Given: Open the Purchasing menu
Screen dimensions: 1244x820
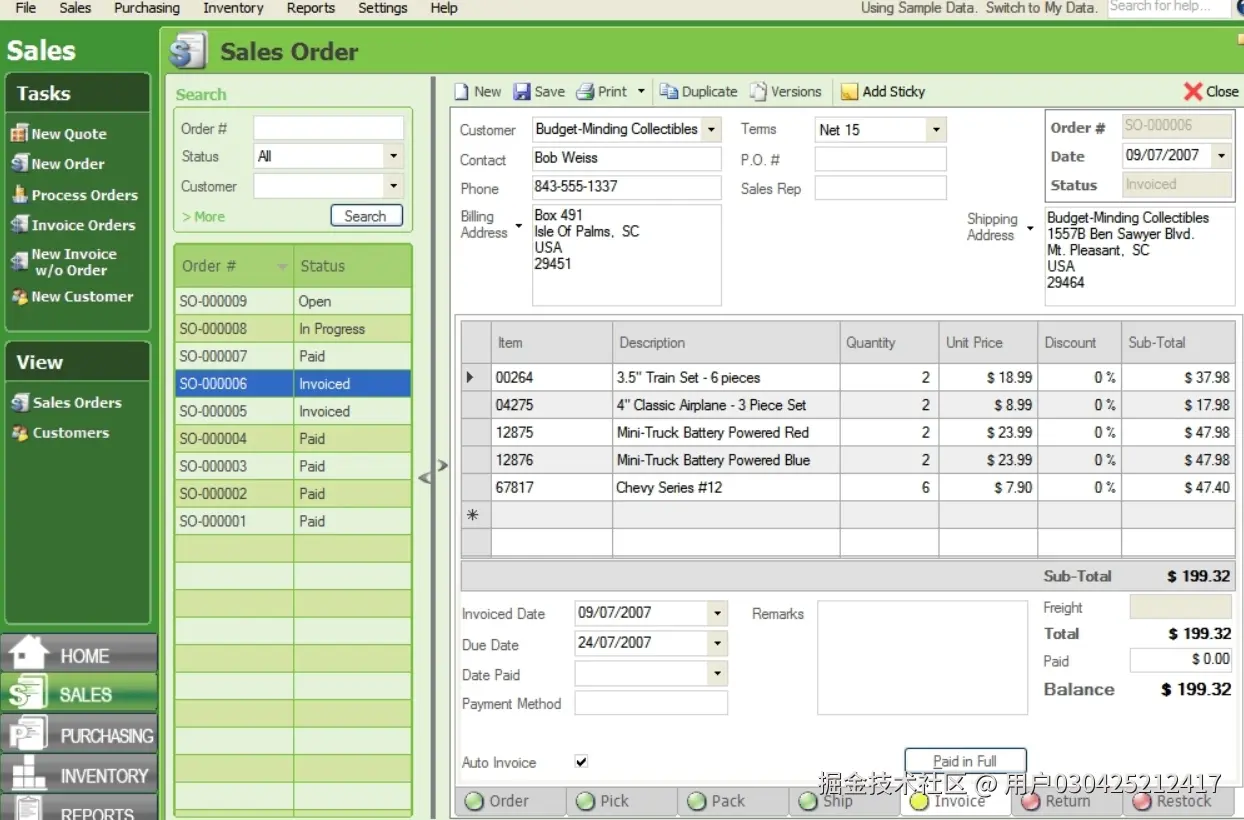Looking at the screenshot, I should click(x=147, y=8).
